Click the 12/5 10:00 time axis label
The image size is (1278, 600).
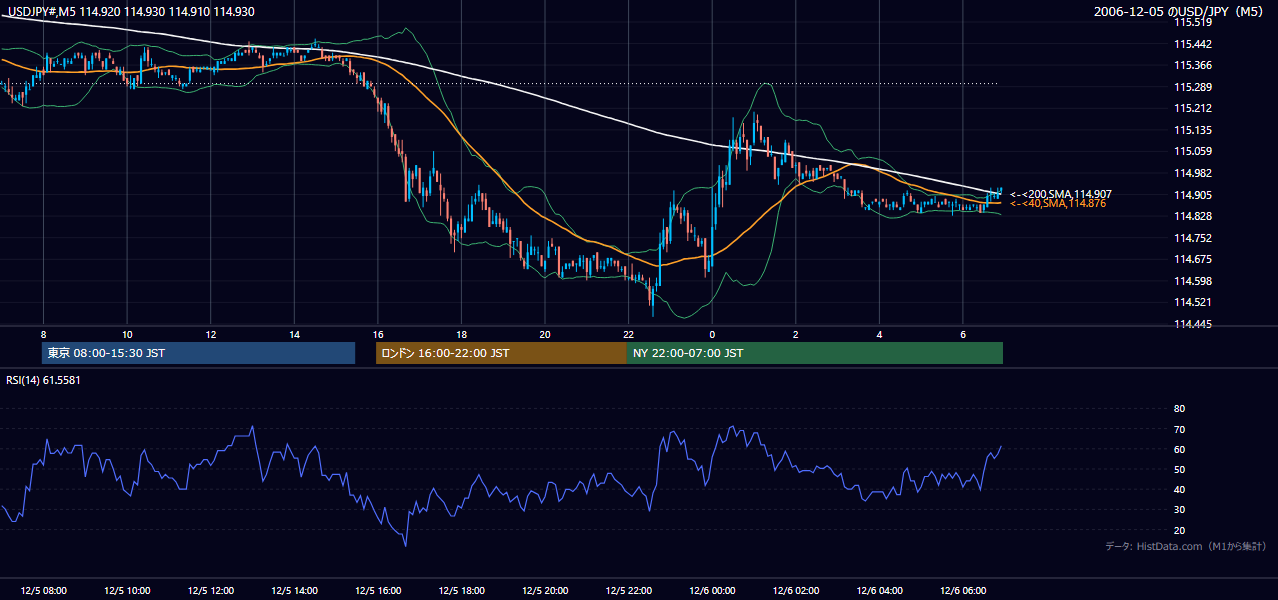click(x=127, y=590)
